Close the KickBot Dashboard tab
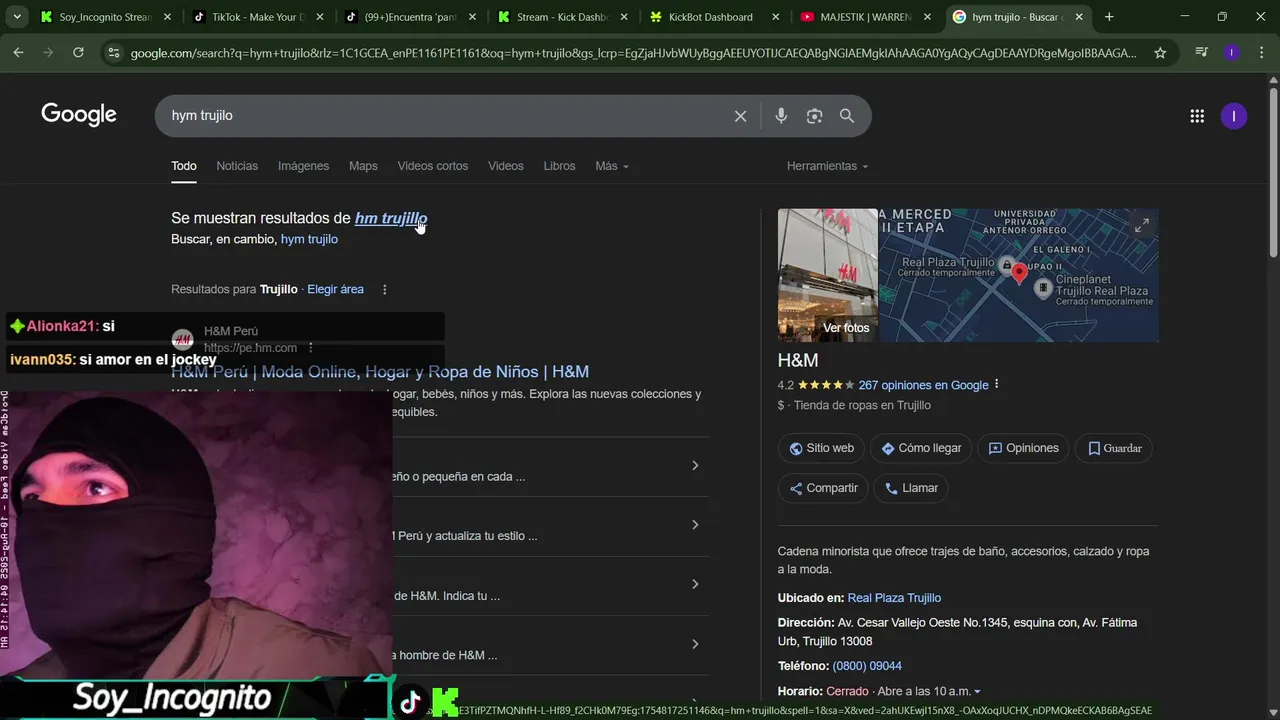This screenshot has height=720, width=1280. pos(775,17)
